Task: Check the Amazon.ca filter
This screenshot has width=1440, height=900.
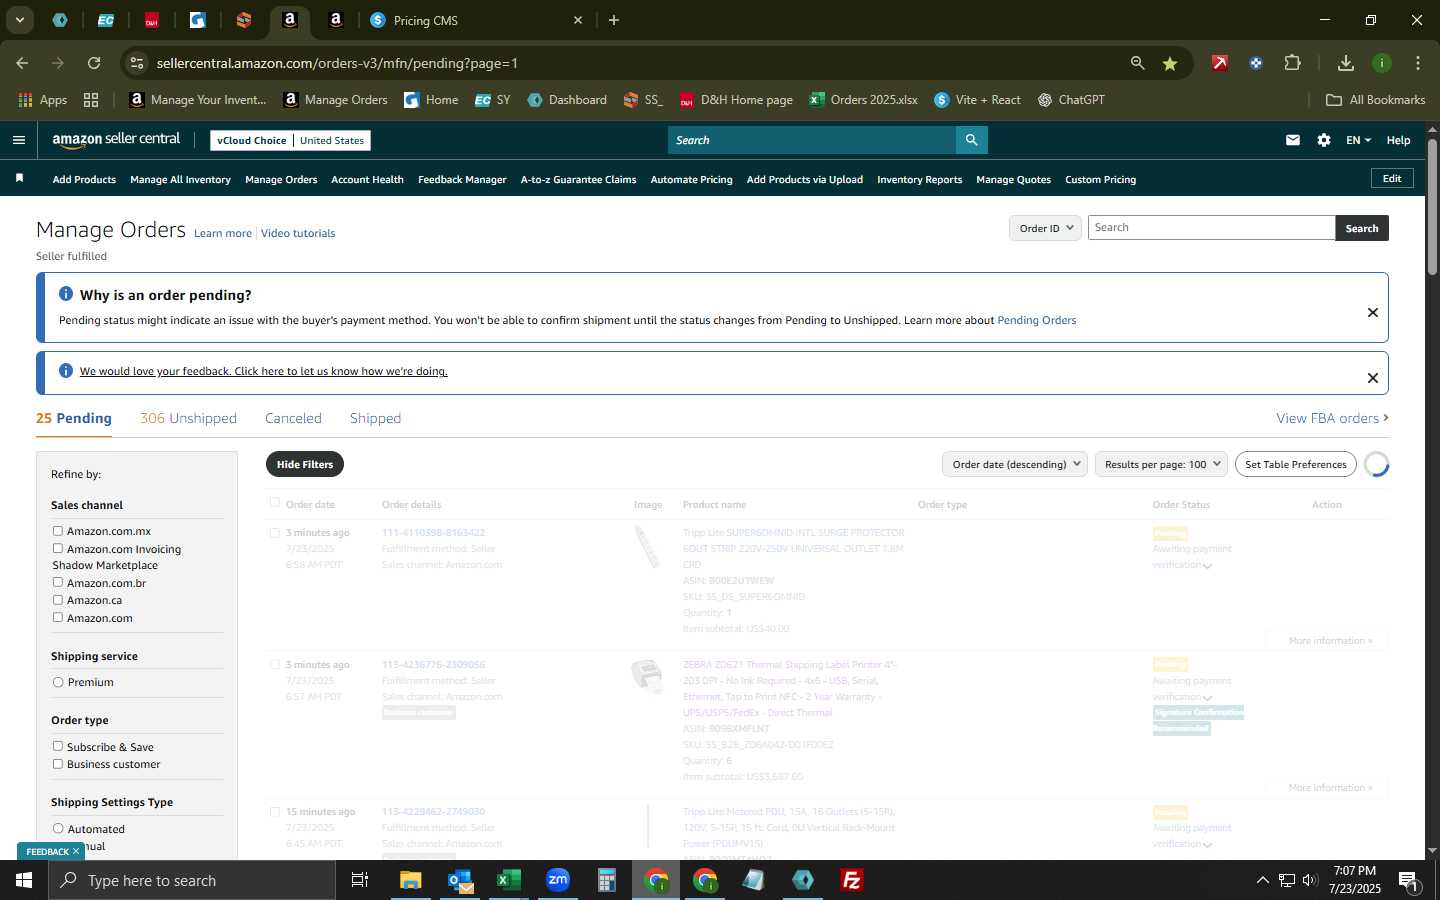Action: pos(58,600)
